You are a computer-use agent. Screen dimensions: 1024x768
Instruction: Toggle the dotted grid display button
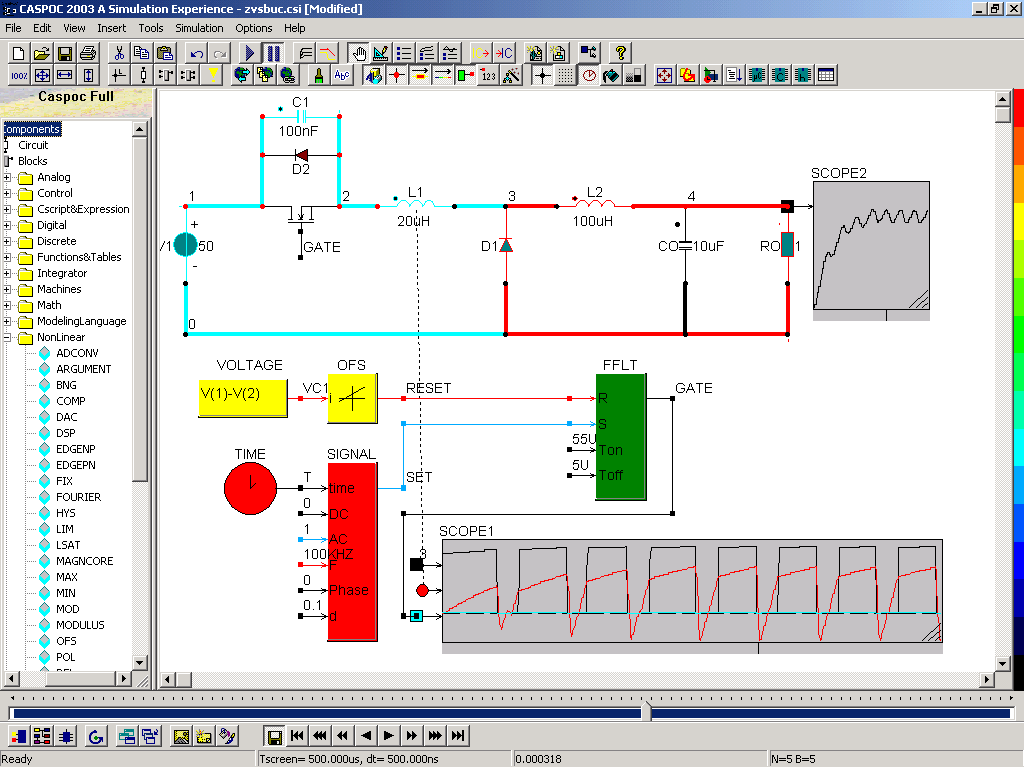pyautogui.click(x=566, y=75)
